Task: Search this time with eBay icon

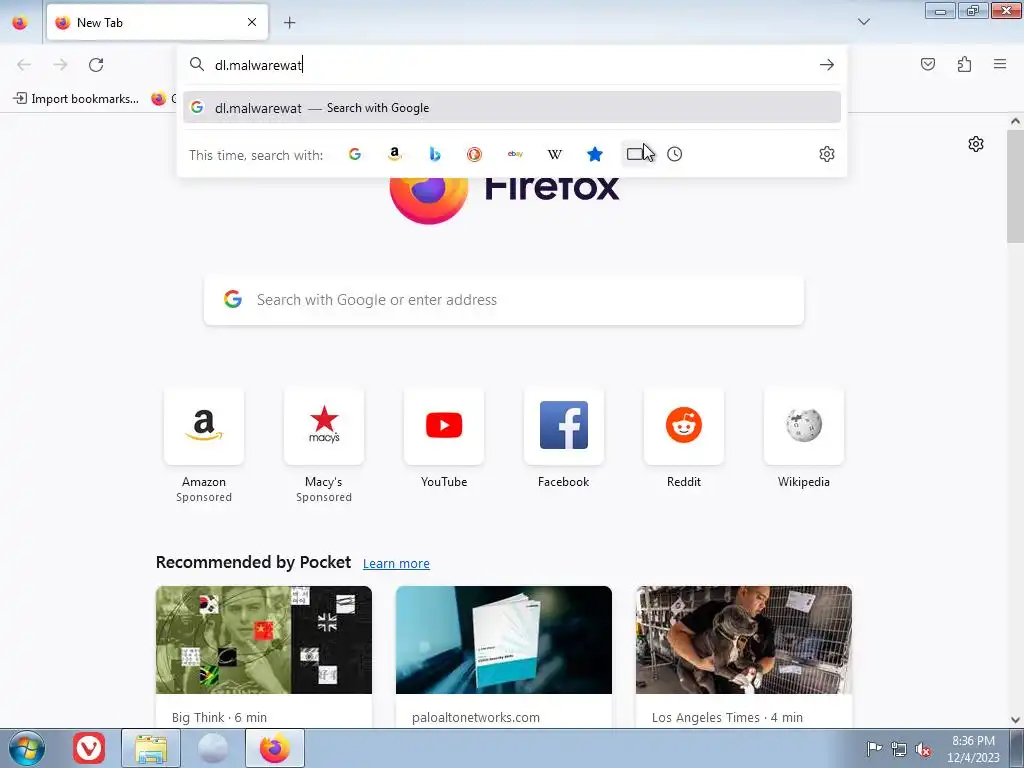Action: [515, 154]
